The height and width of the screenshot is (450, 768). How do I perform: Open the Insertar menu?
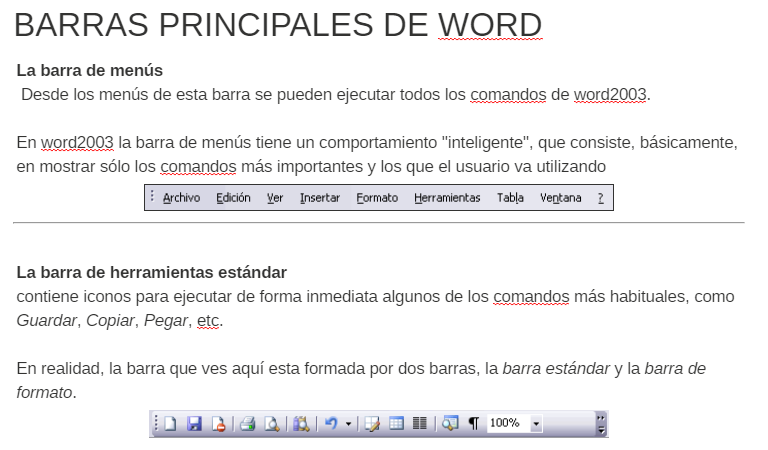tap(319, 198)
